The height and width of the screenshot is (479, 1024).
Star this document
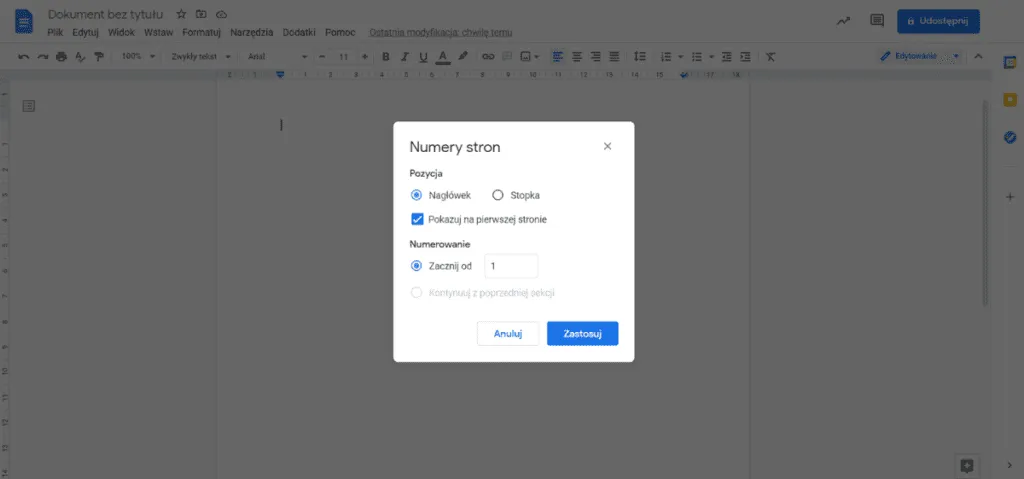click(181, 15)
